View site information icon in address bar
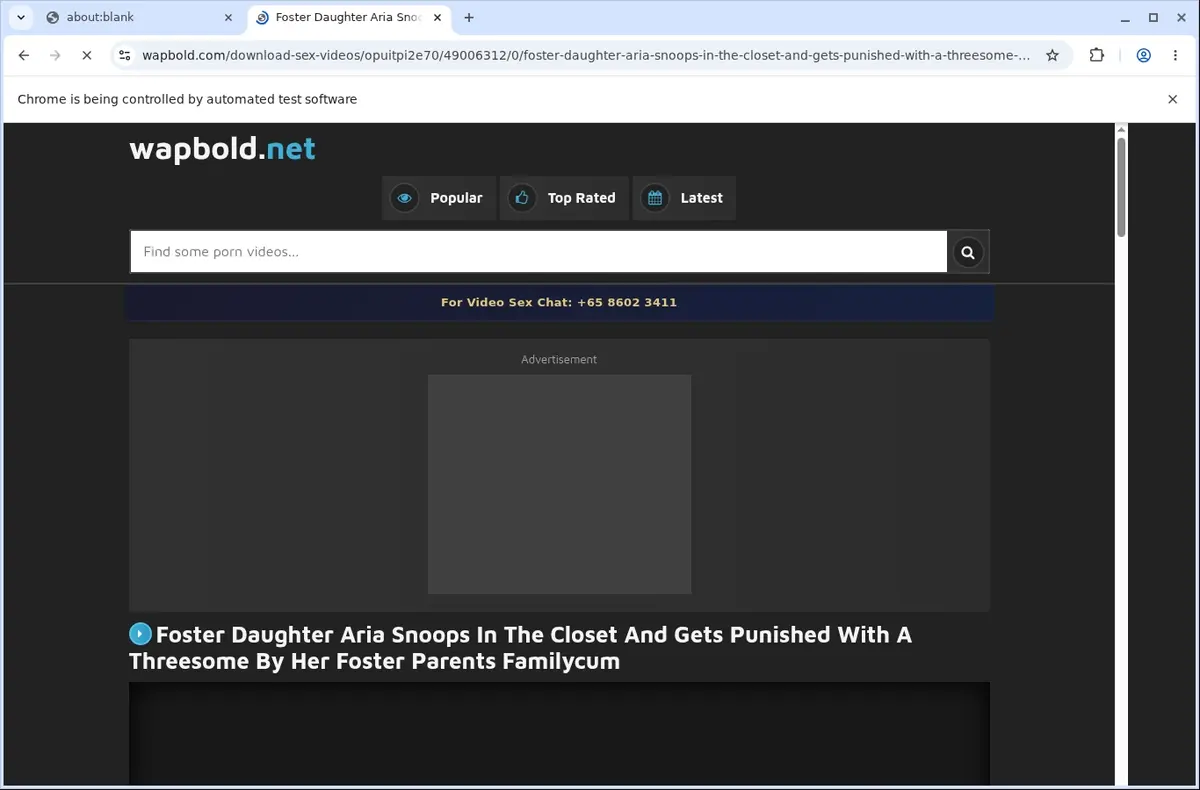 [124, 56]
